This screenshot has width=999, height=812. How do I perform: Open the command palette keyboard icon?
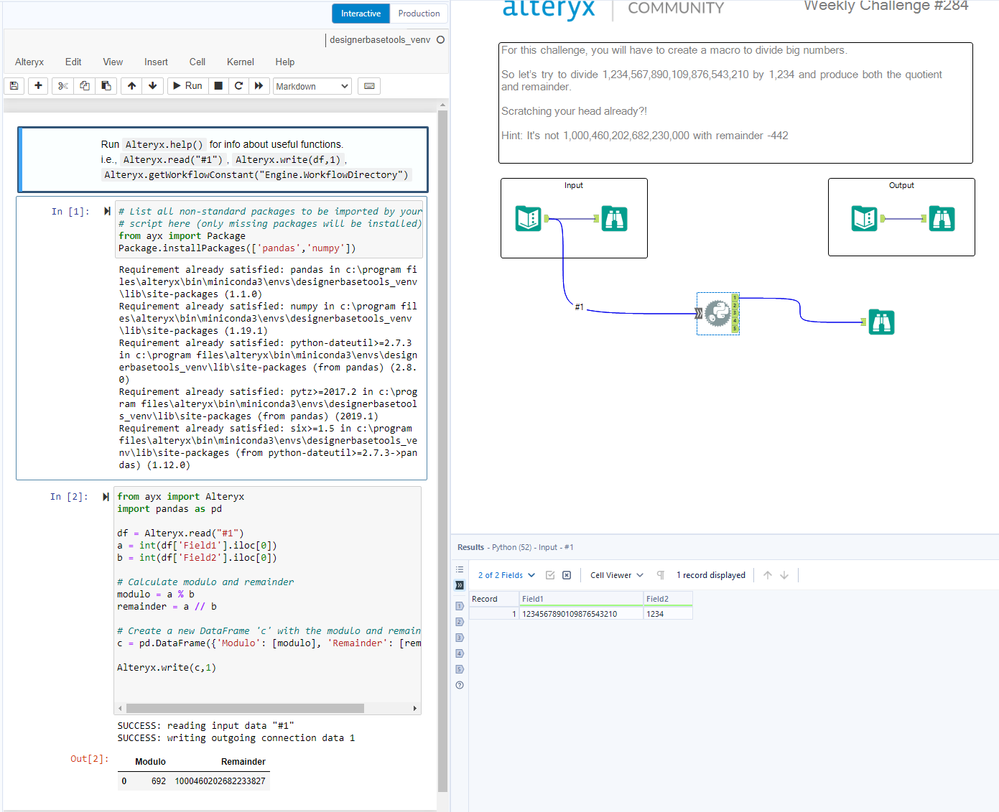[370, 86]
